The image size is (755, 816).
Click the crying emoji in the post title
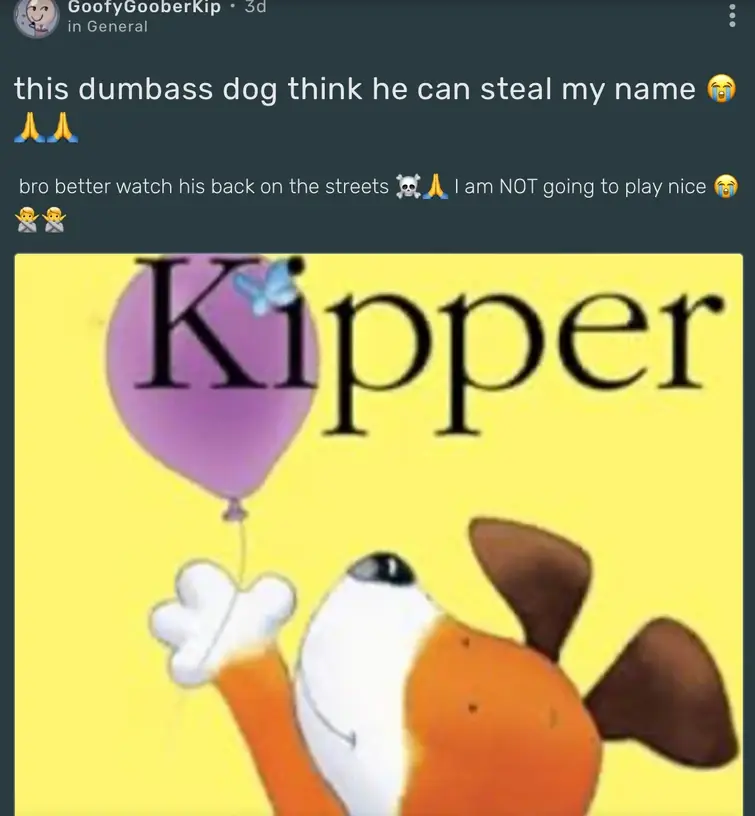(x=721, y=88)
